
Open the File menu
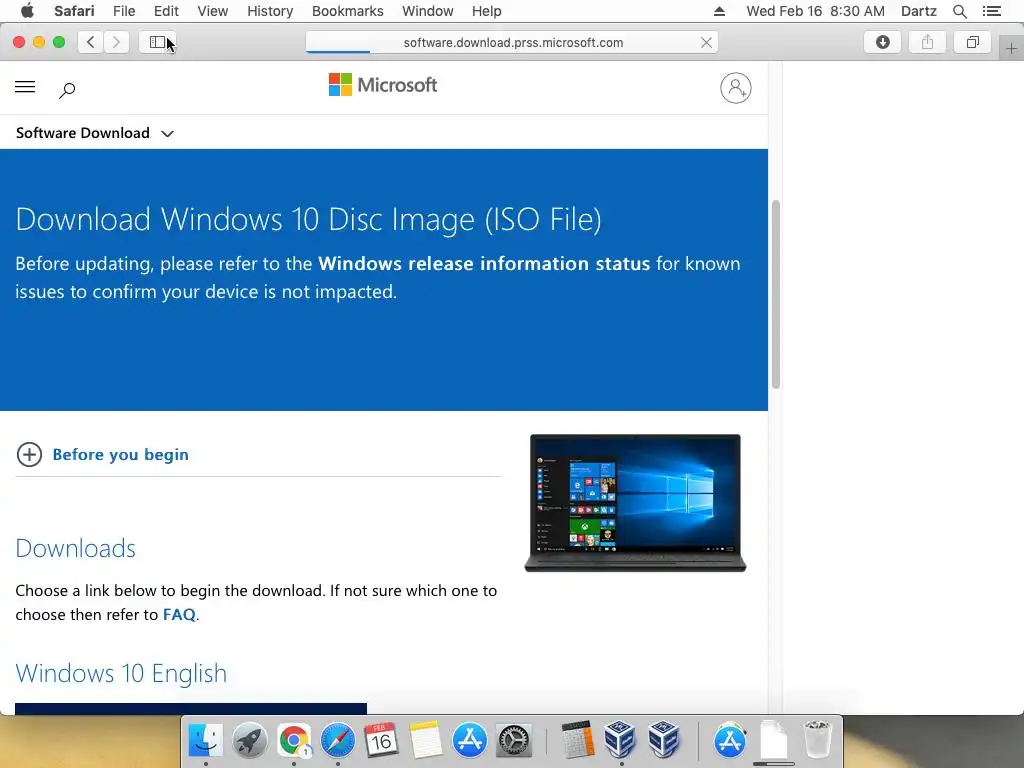coord(123,11)
